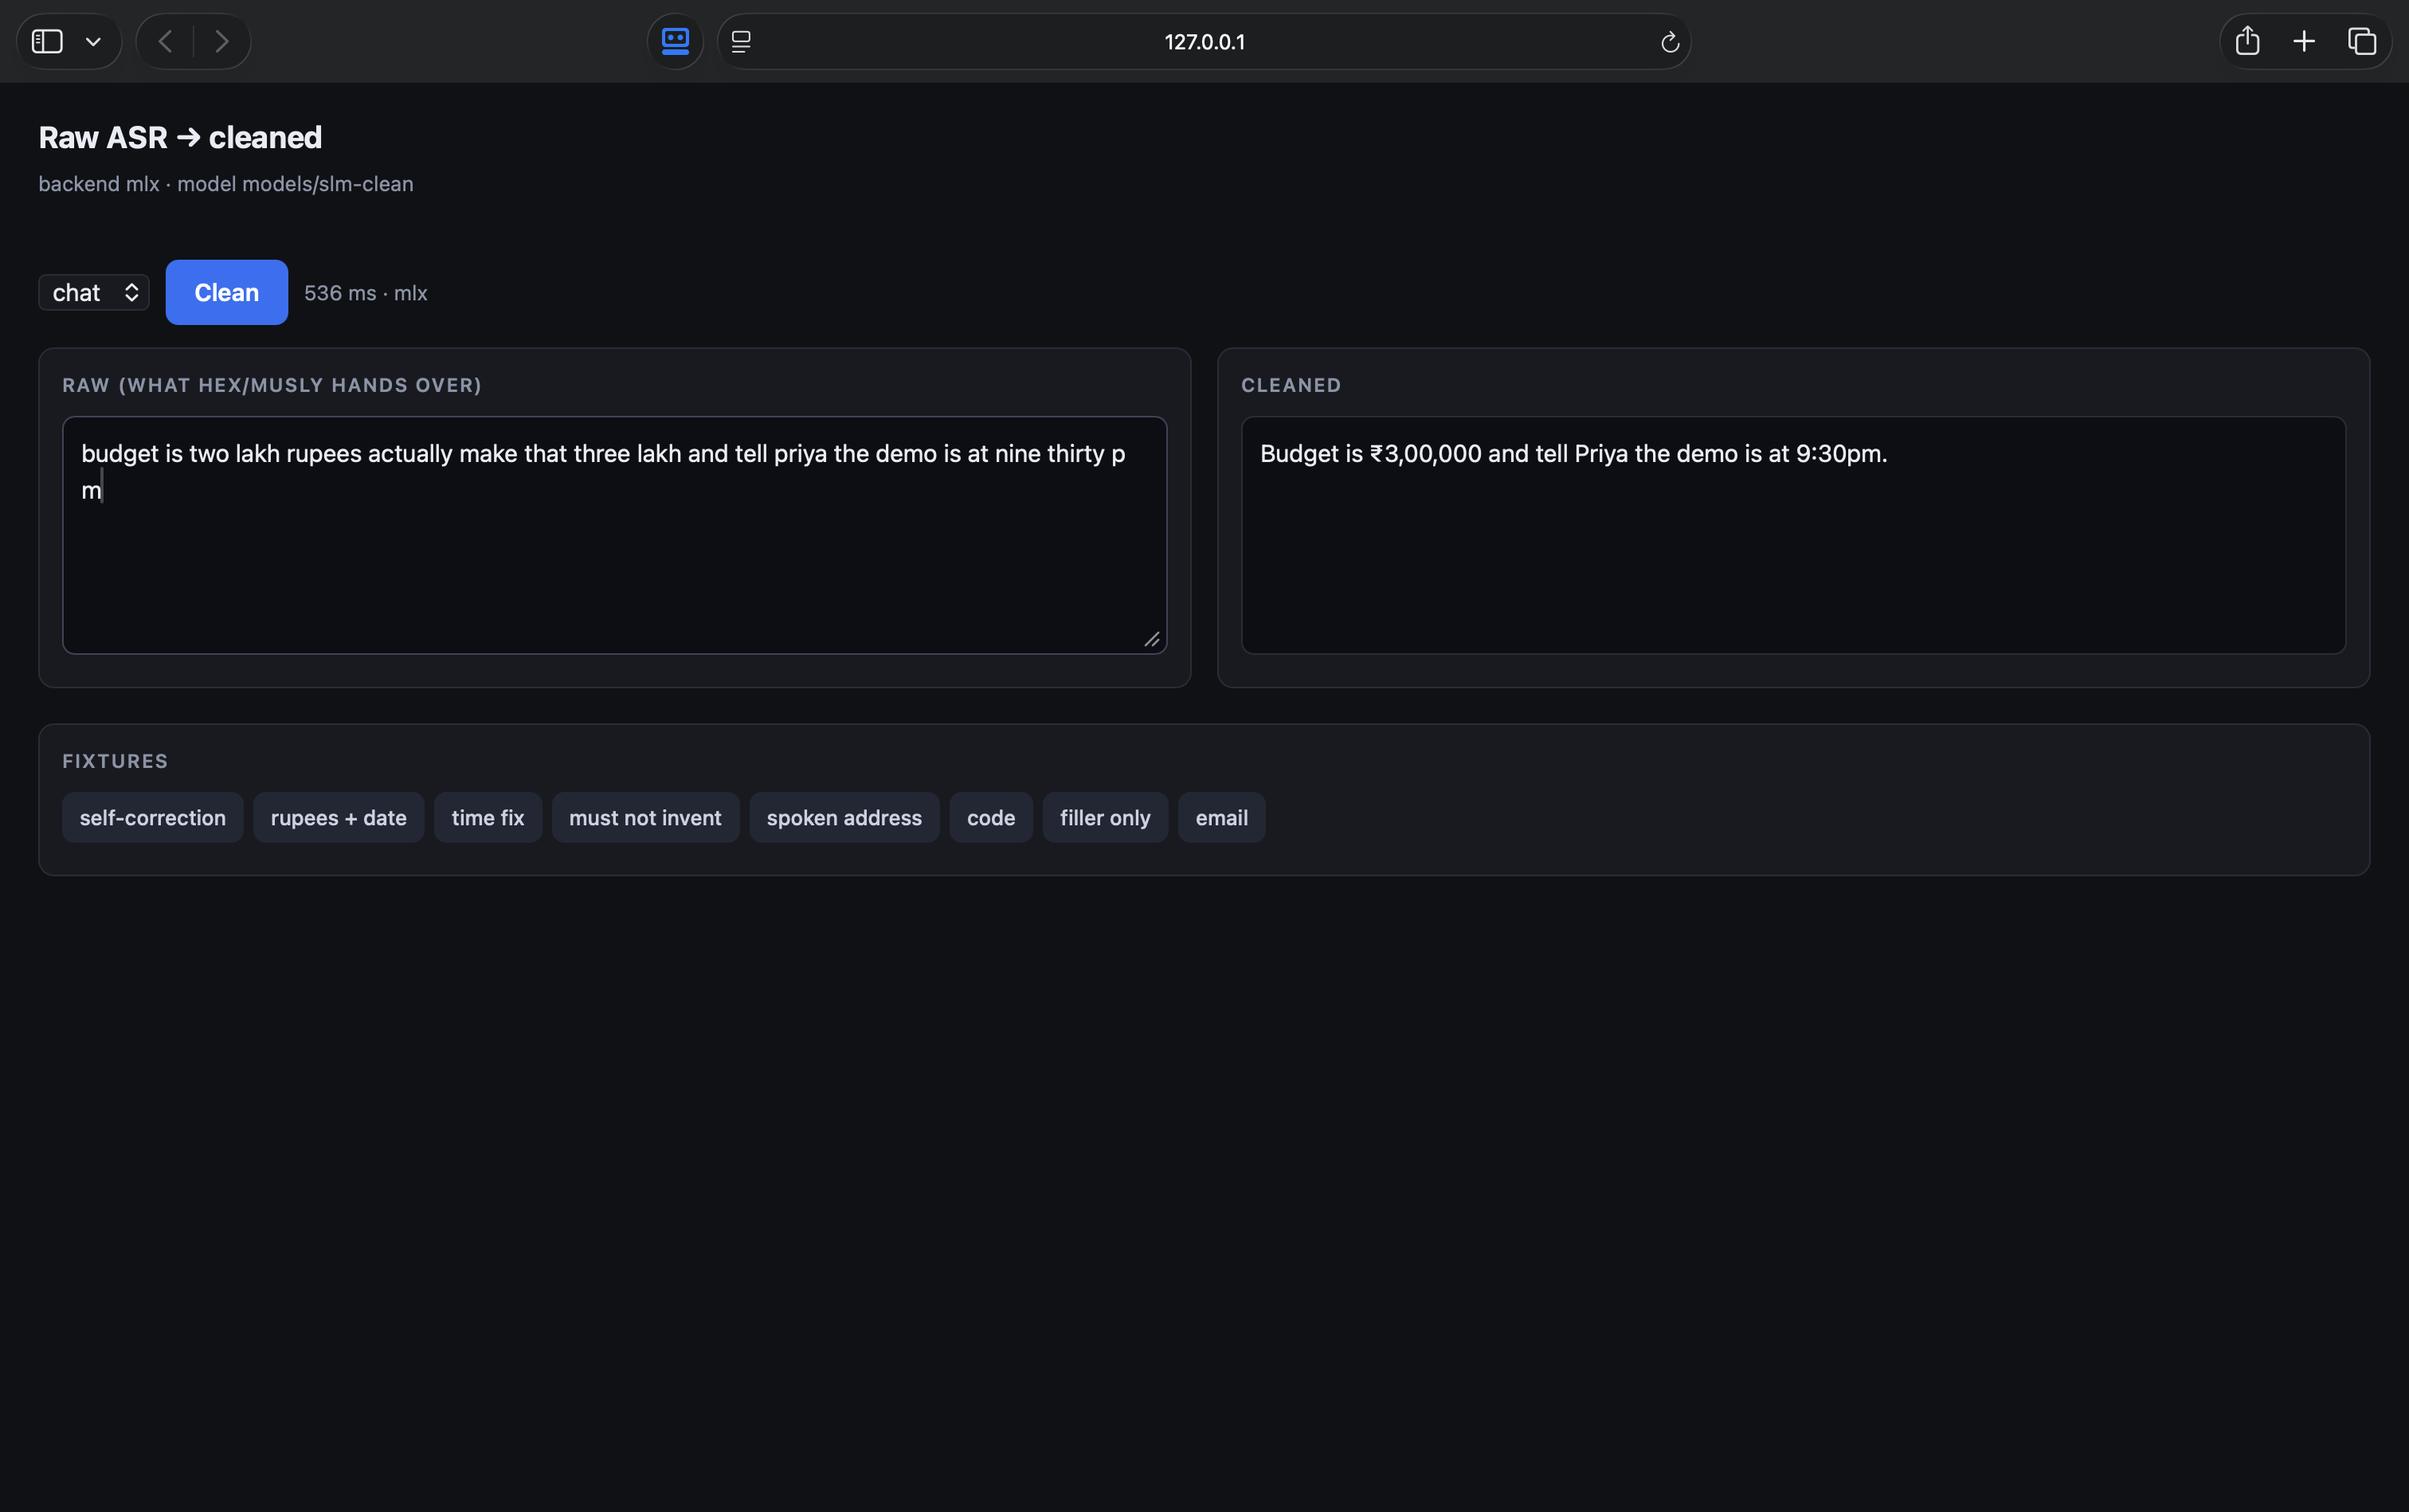
Task: Click the blue Clean button
Action: tap(227, 292)
